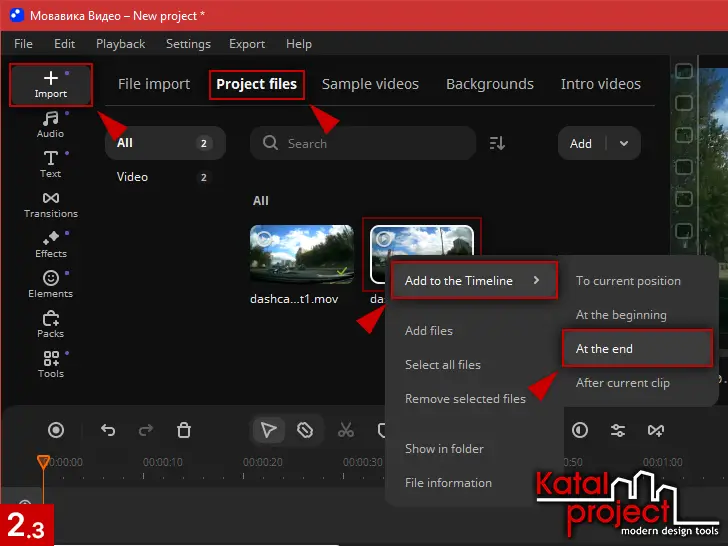The image size is (728, 546).
Task: Expand Add to the Timeline submenu
Action: point(472,281)
